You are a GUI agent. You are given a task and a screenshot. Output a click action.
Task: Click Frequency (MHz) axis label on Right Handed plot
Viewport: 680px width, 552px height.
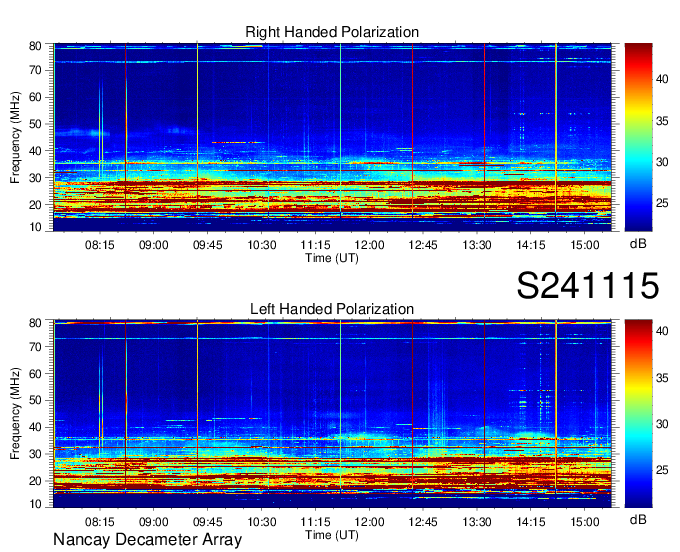tap(15, 137)
